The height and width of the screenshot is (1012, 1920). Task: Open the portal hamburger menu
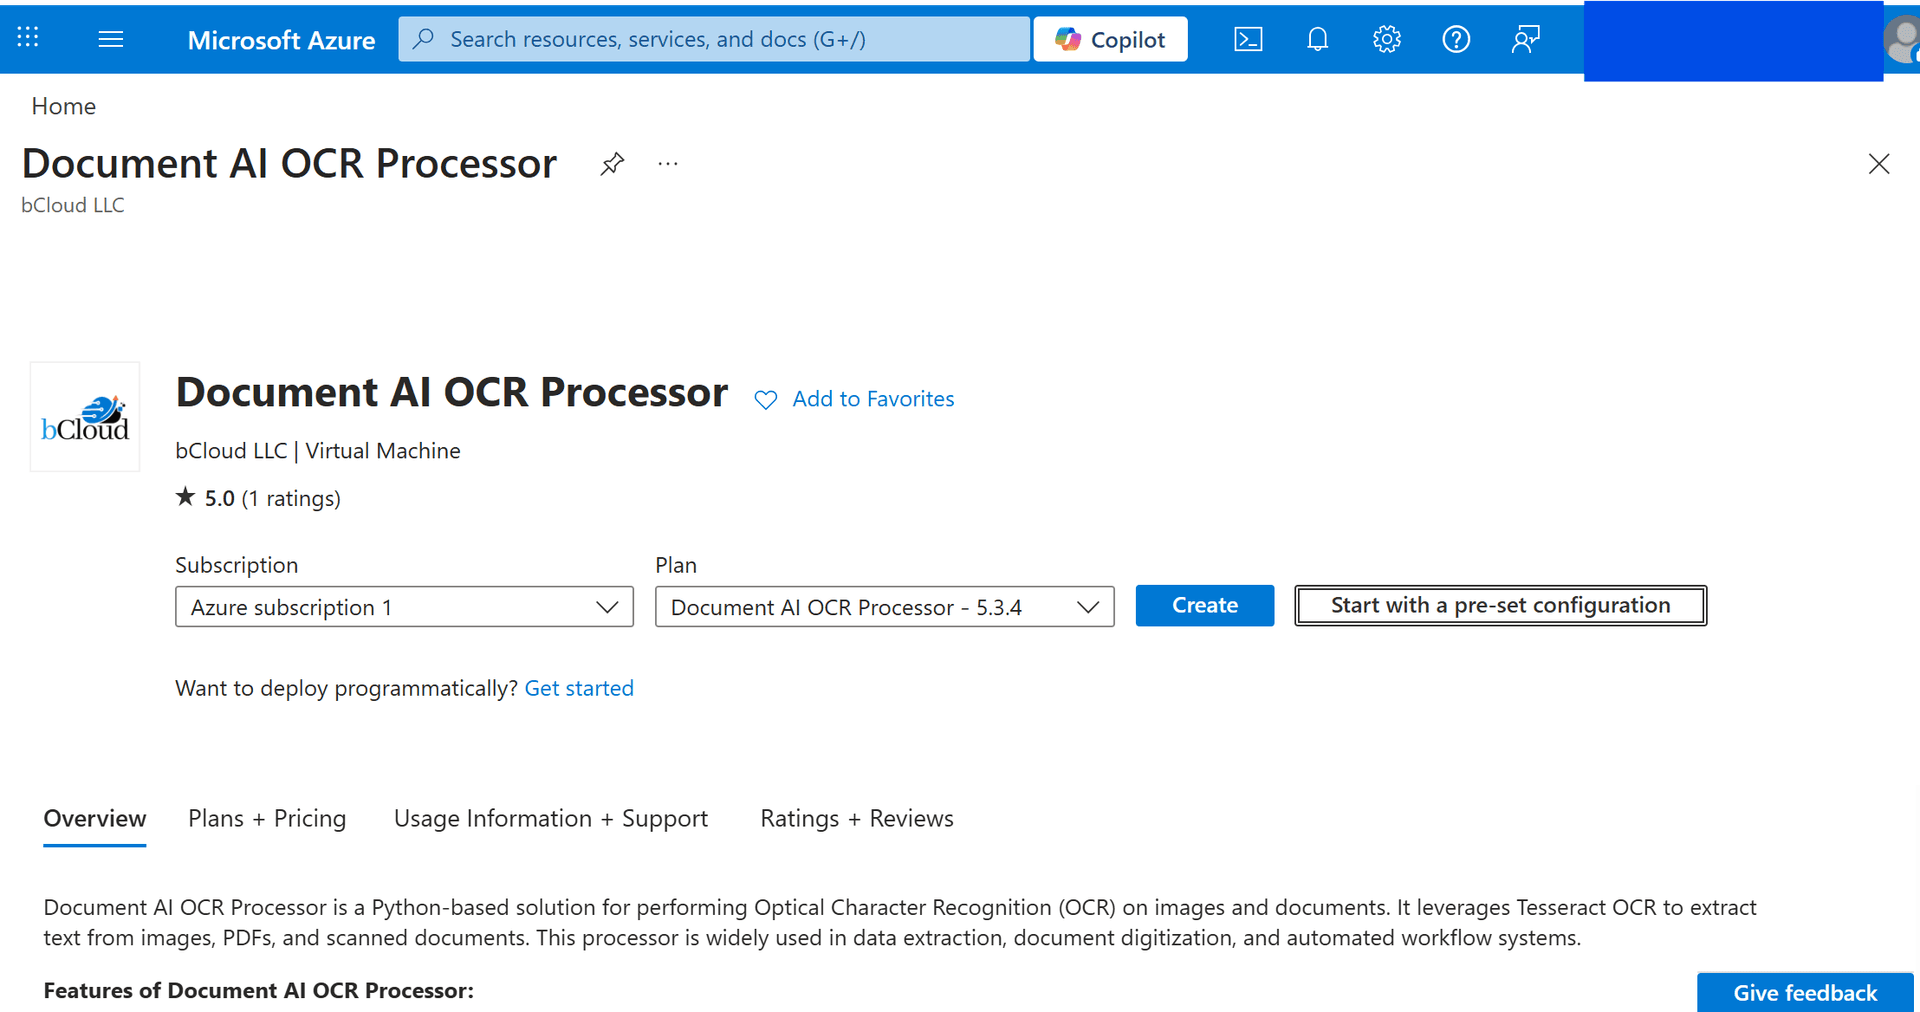(110, 39)
